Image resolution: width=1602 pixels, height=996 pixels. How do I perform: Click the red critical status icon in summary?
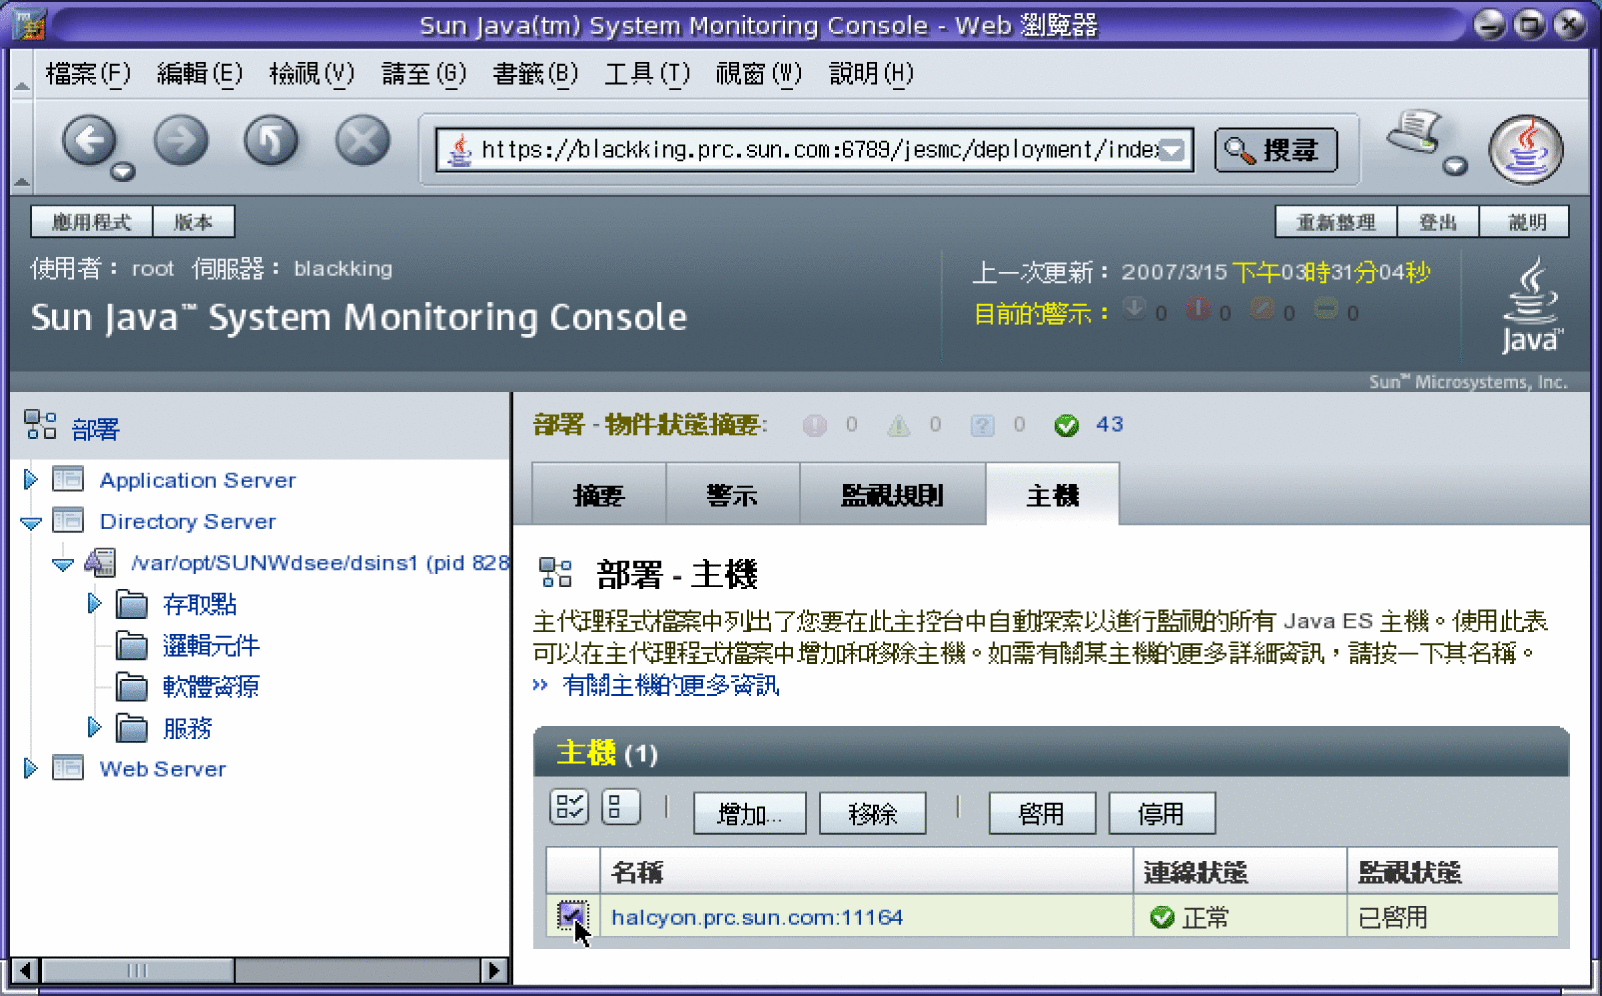pos(815,426)
